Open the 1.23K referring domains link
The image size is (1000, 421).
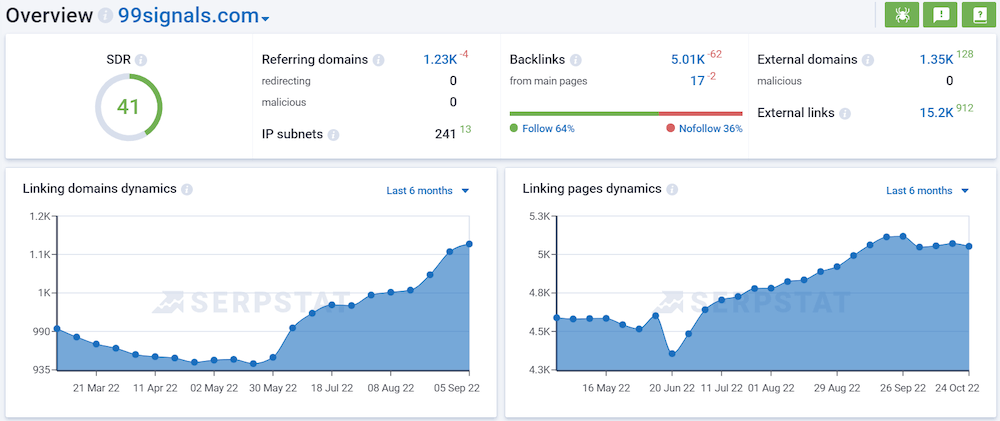coord(440,60)
